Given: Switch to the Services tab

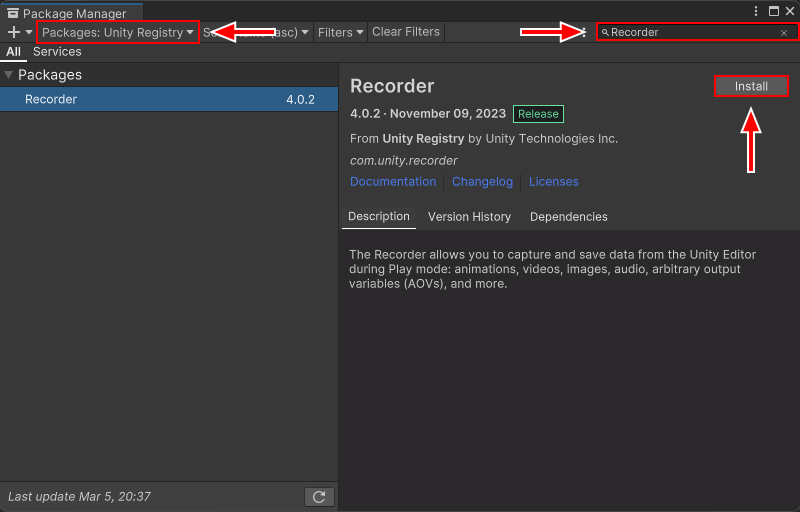Looking at the screenshot, I should pyautogui.click(x=57, y=52).
